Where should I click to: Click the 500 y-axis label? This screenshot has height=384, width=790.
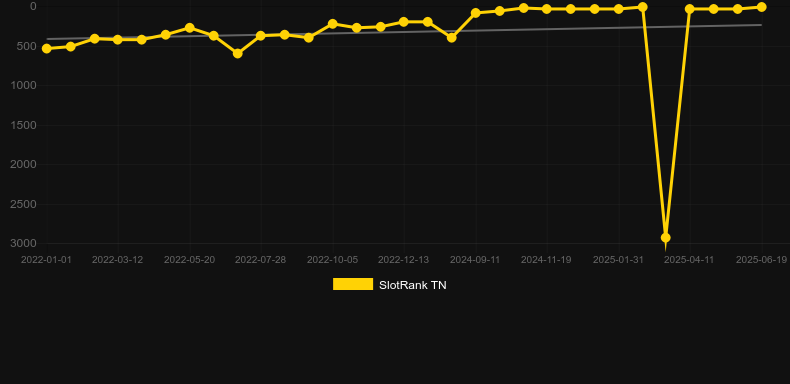tap(26, 46)
